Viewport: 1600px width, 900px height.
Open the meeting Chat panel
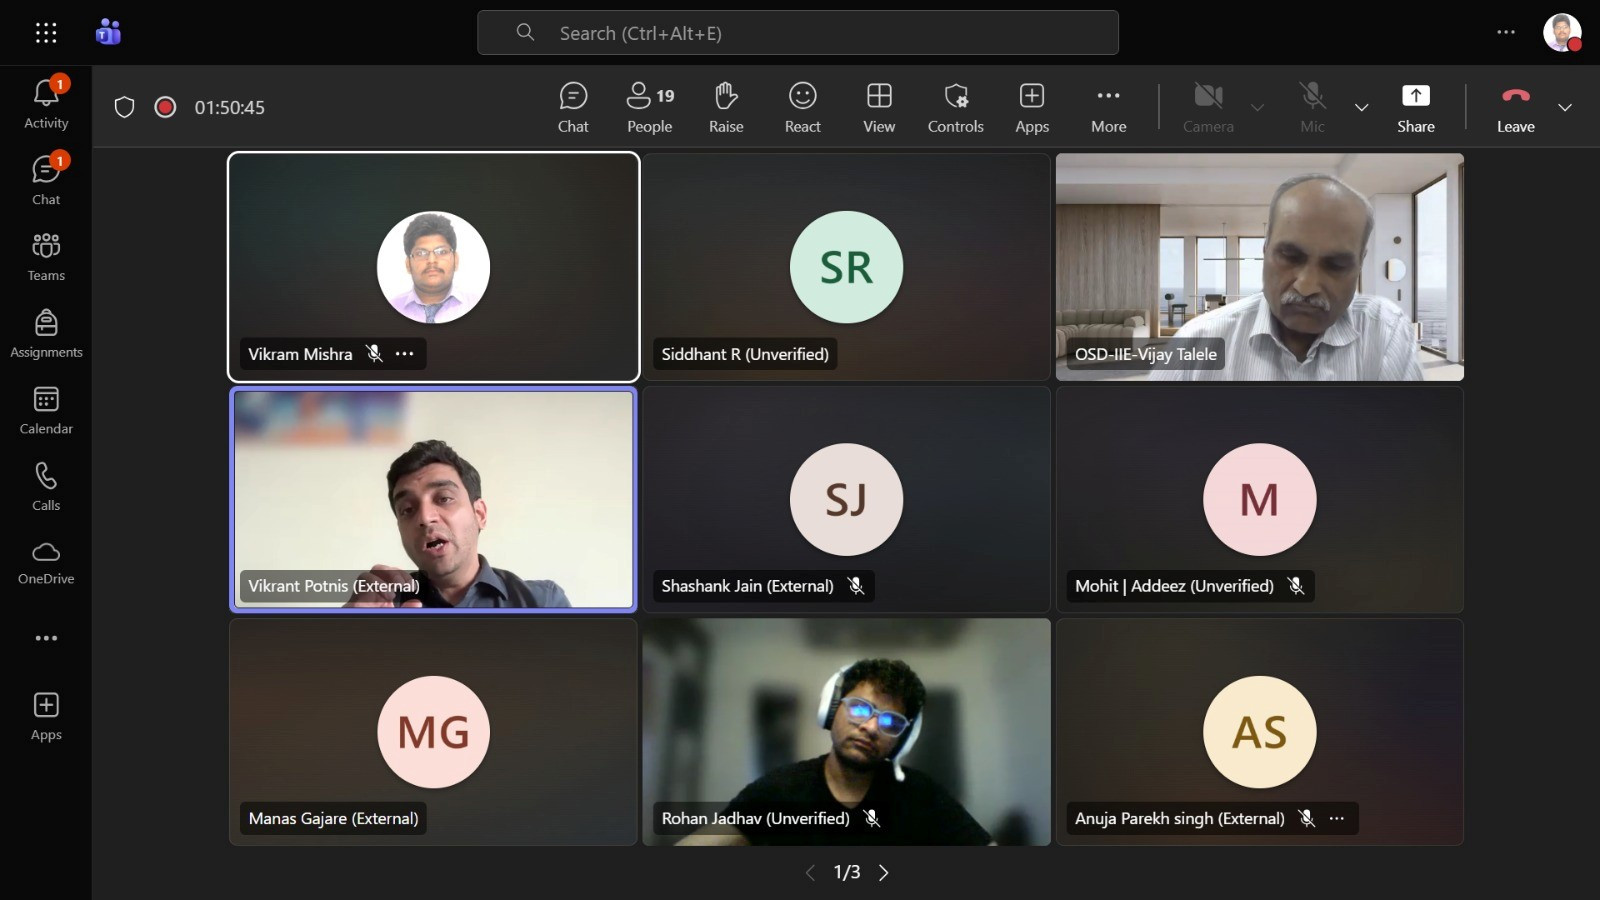coord(573,107)
